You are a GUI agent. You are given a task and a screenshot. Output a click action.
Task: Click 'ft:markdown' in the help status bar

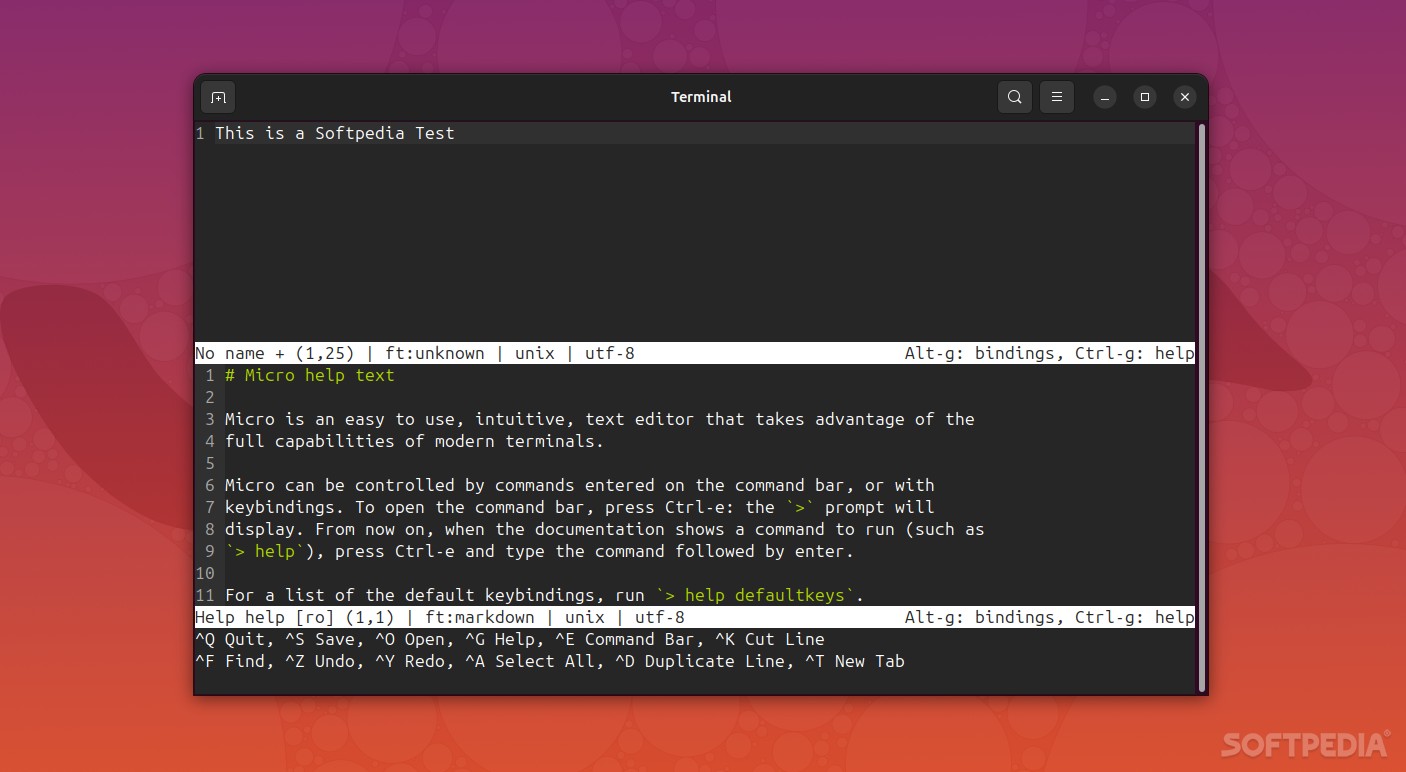[x=480, y=617]
